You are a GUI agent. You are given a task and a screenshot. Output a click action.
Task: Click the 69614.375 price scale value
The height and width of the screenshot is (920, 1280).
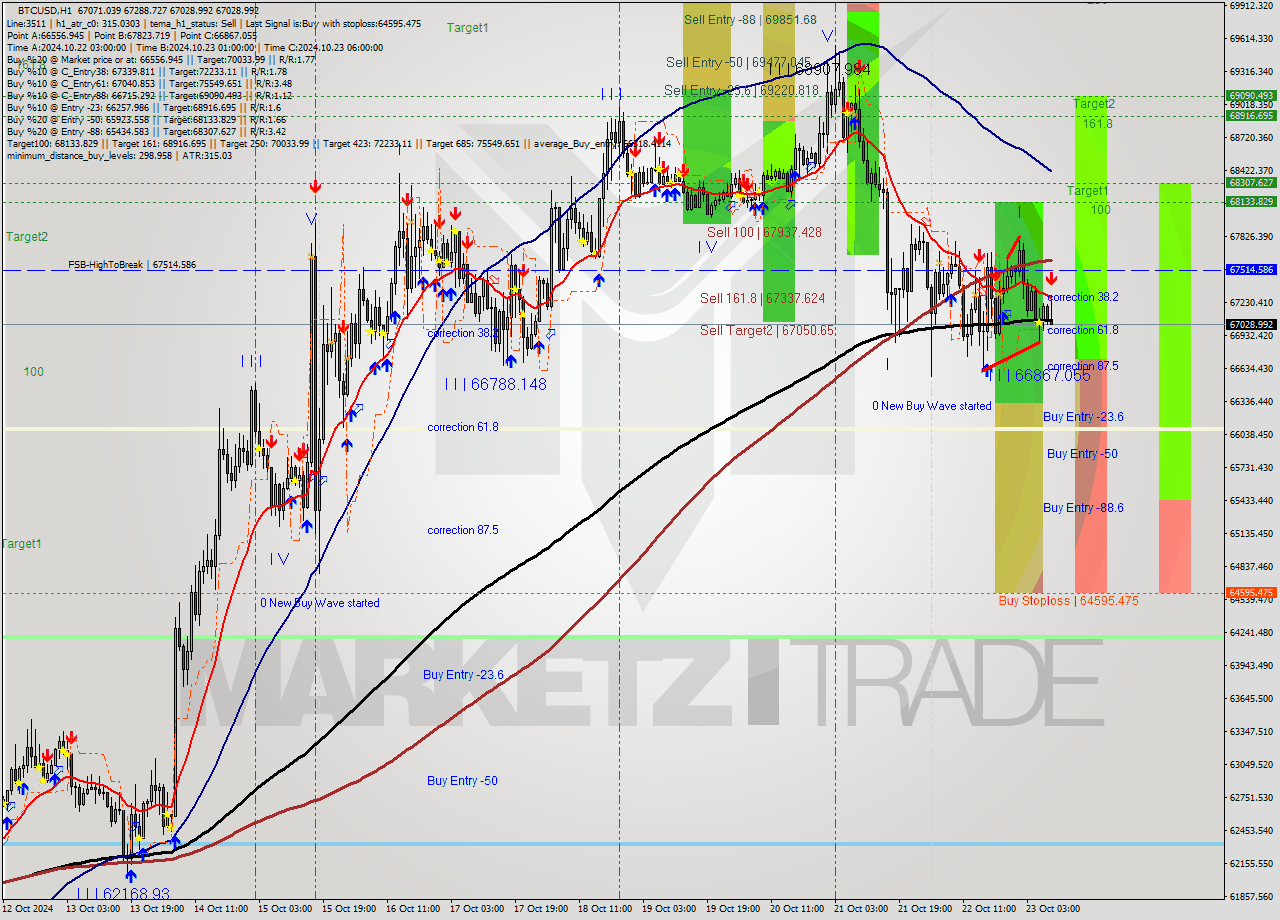click(x=1251, y=39)
